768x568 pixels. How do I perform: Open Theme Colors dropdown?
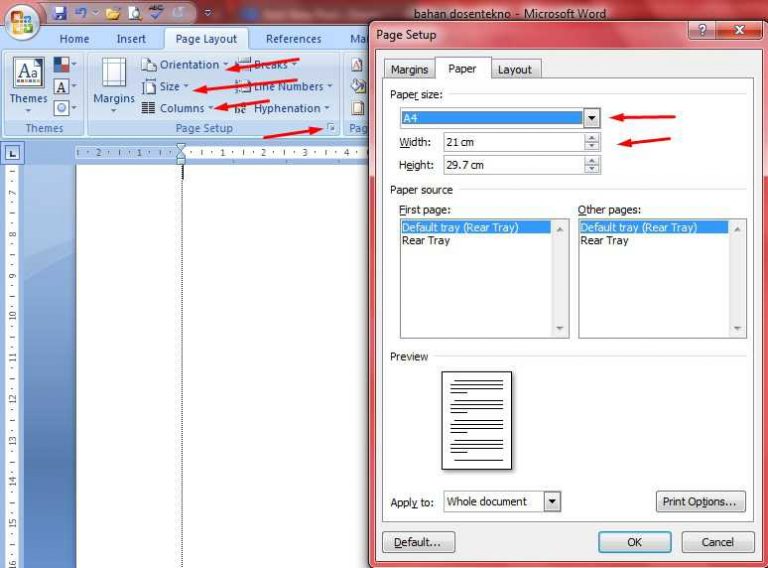pyautogui.click(x=65, y=64)
